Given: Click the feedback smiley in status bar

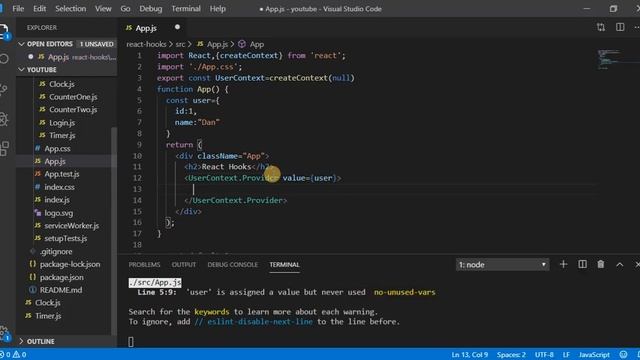Looking at the screenshot, I should coord(623,354).
